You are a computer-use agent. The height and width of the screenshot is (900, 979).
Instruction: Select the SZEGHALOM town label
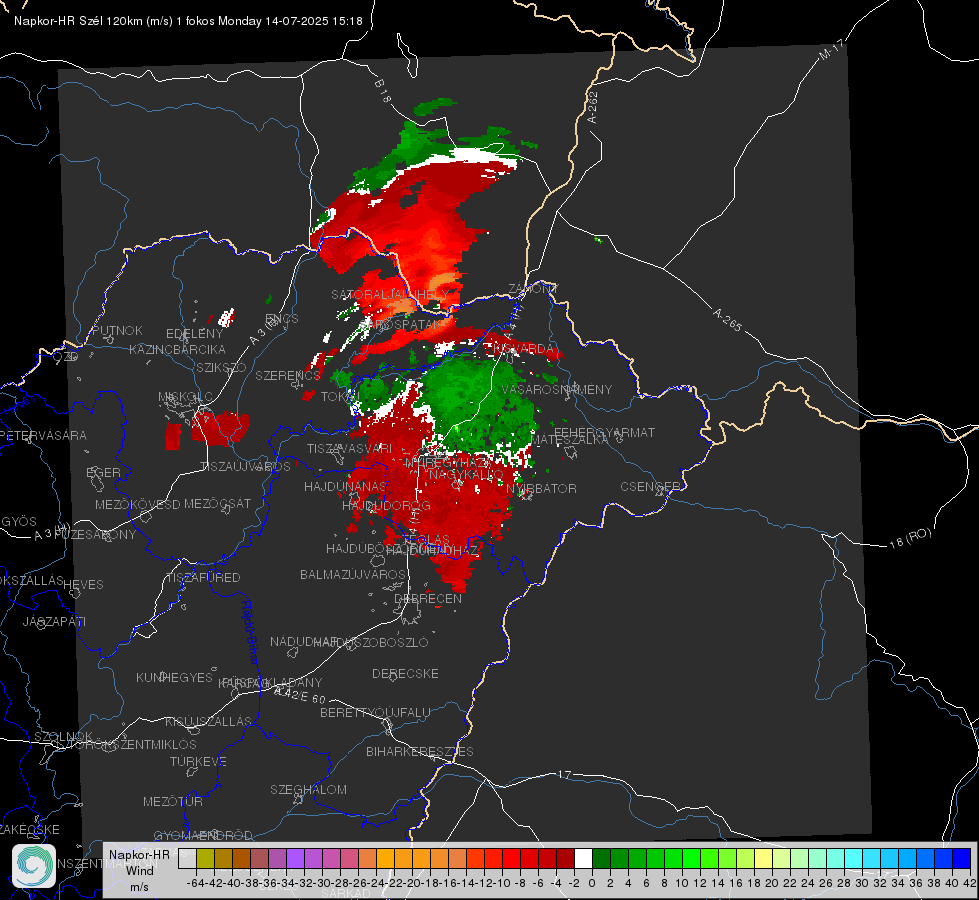click(x=308, y=789)
